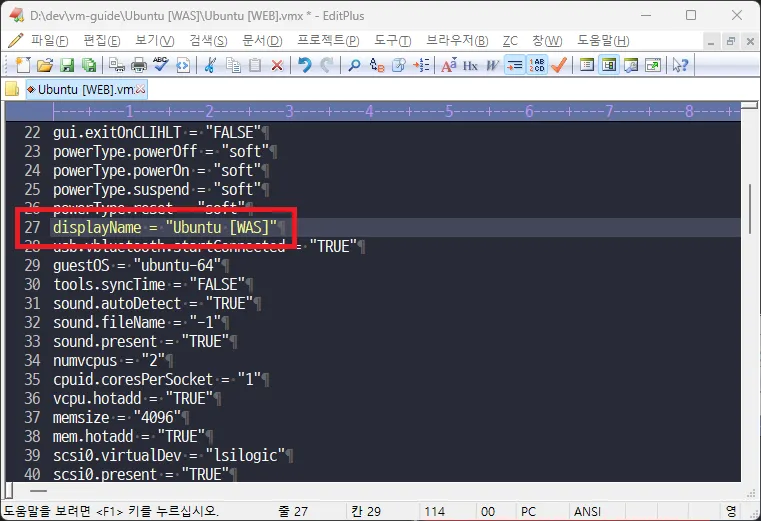Toggle Auto Indent toolbar button
Screen dimensions: 761x521
click(x=514, y=65)
